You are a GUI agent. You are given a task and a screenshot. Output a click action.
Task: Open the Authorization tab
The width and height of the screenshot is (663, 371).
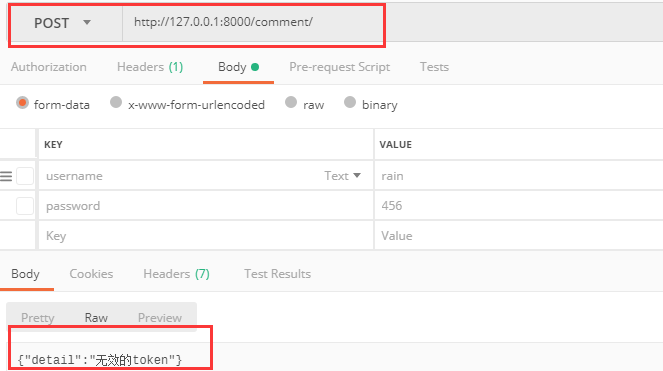pyautogui.click(x=49, y=67)
